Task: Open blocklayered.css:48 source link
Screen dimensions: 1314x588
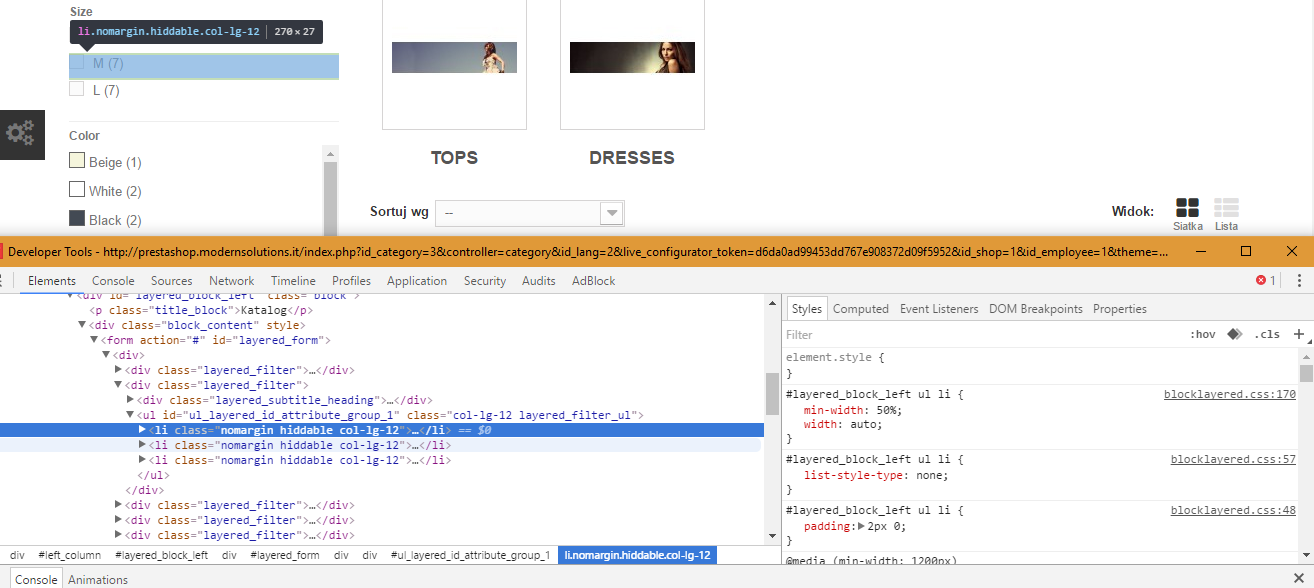Action: [x=1233, y=511]
